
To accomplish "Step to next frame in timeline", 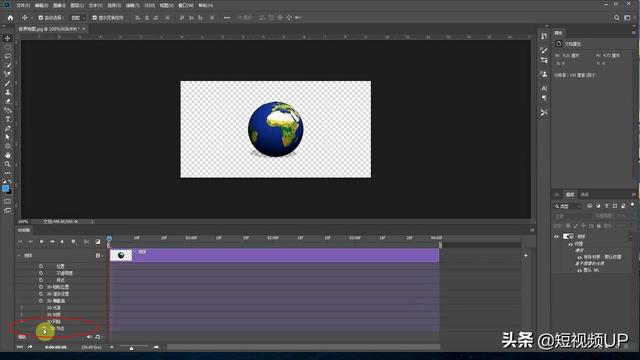I will [x=52, y=242].
